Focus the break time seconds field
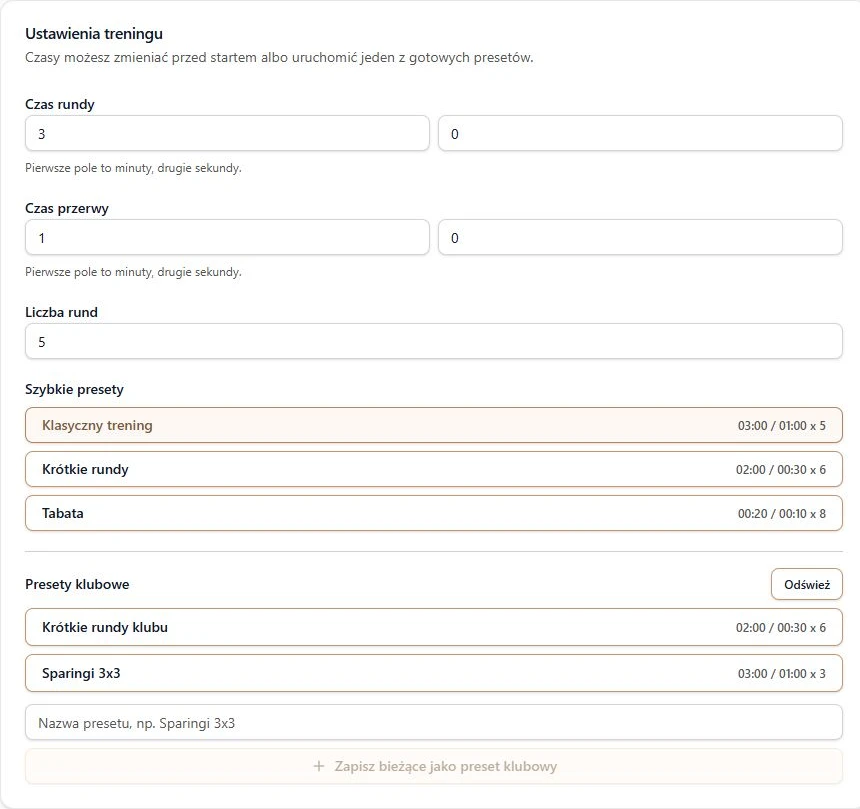This screenshot has height=809, width=860. 640,237
